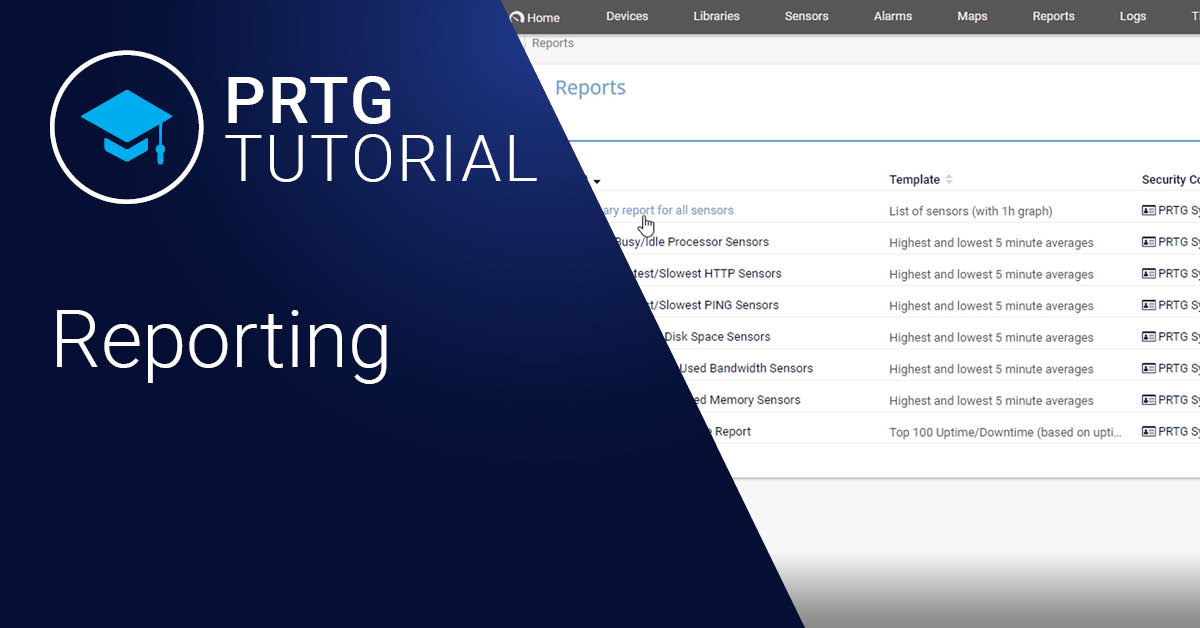
Task: Click the badge icon on the PING Sensors row
Action: [1148, 305]
